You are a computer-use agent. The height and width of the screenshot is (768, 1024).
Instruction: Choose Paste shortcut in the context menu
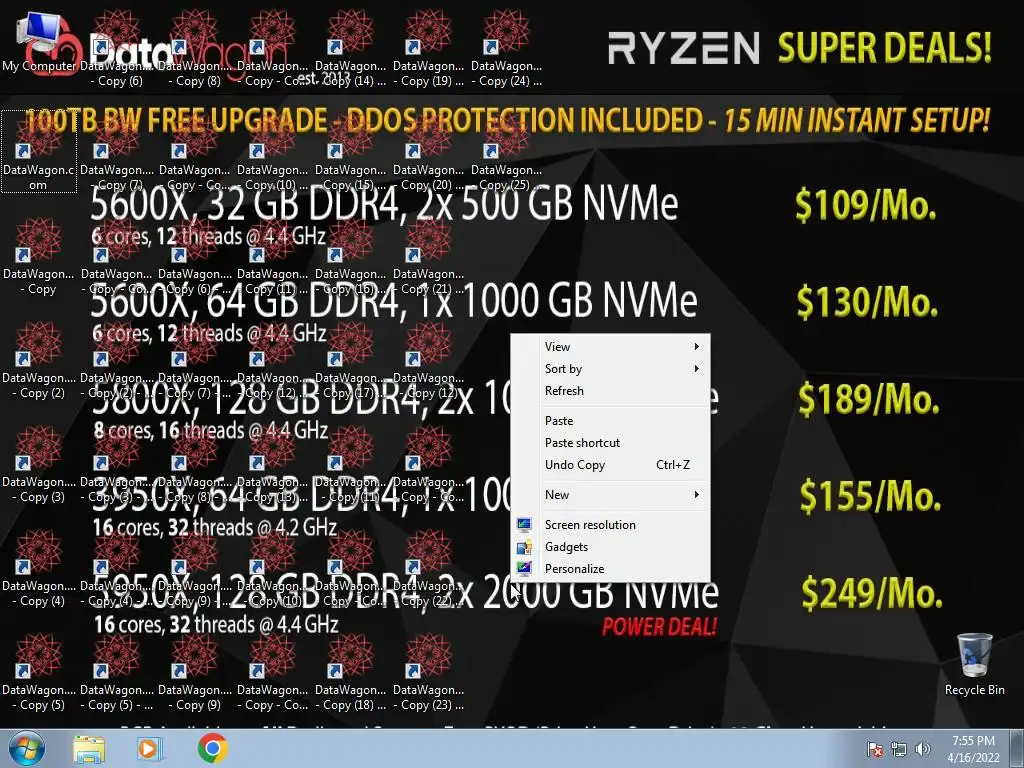click(611, 443)
